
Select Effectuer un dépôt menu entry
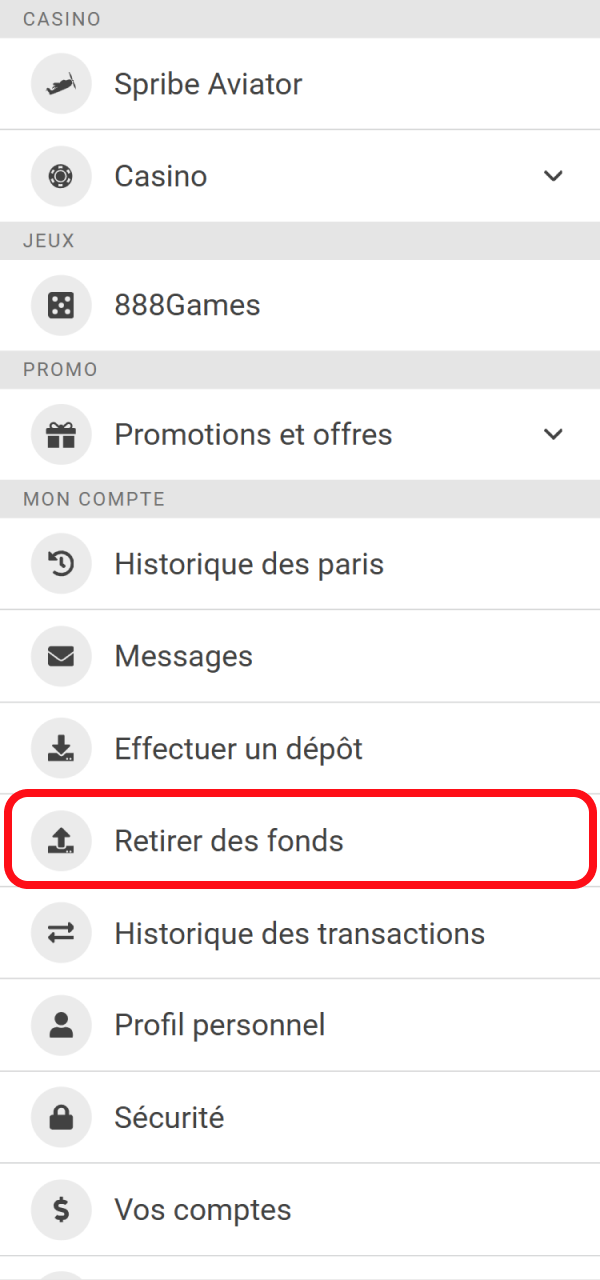tap(238, 748)
